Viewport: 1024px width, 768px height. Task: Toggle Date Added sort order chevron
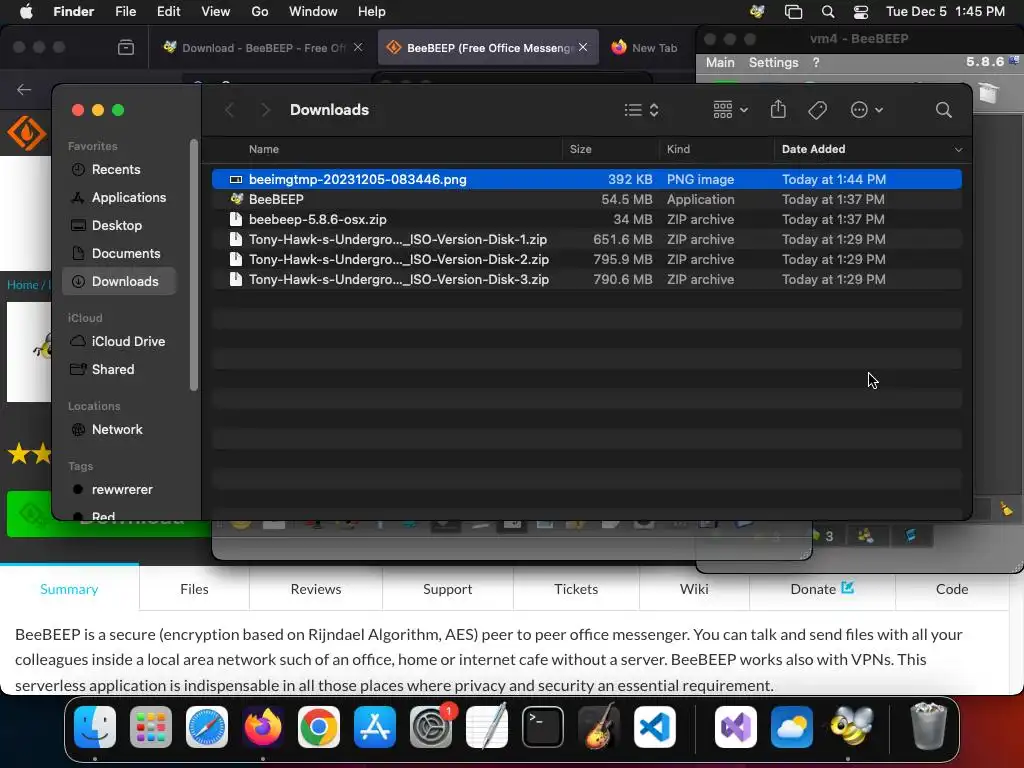click(x=958, y=150)
